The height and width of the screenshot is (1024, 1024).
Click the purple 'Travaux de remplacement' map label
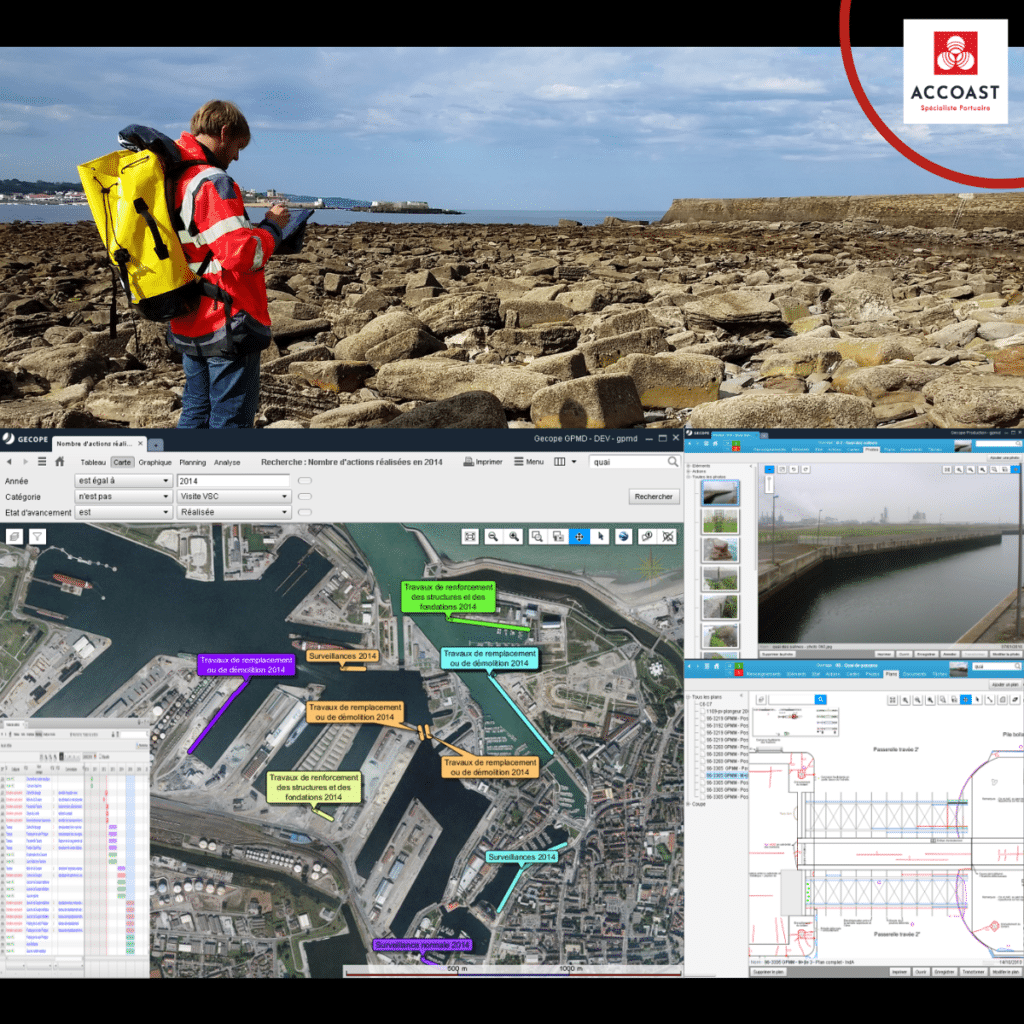(246, 665)
